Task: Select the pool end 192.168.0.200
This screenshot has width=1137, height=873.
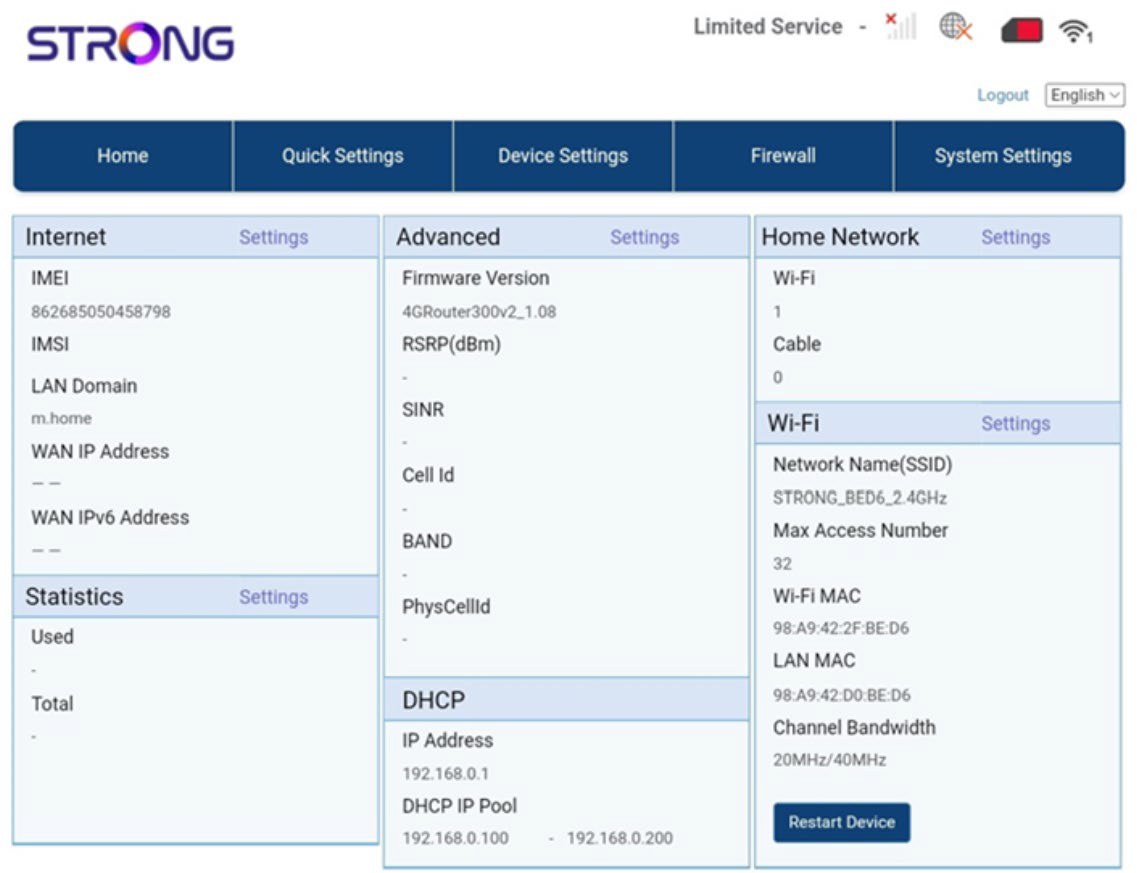Action: [x=620, y=838]
